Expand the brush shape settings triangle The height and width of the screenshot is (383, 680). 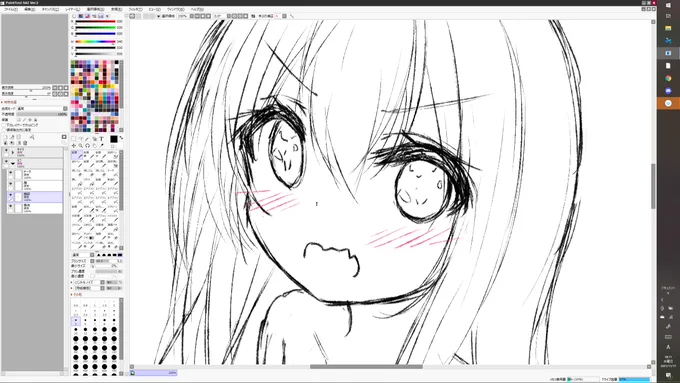[72, 282]
